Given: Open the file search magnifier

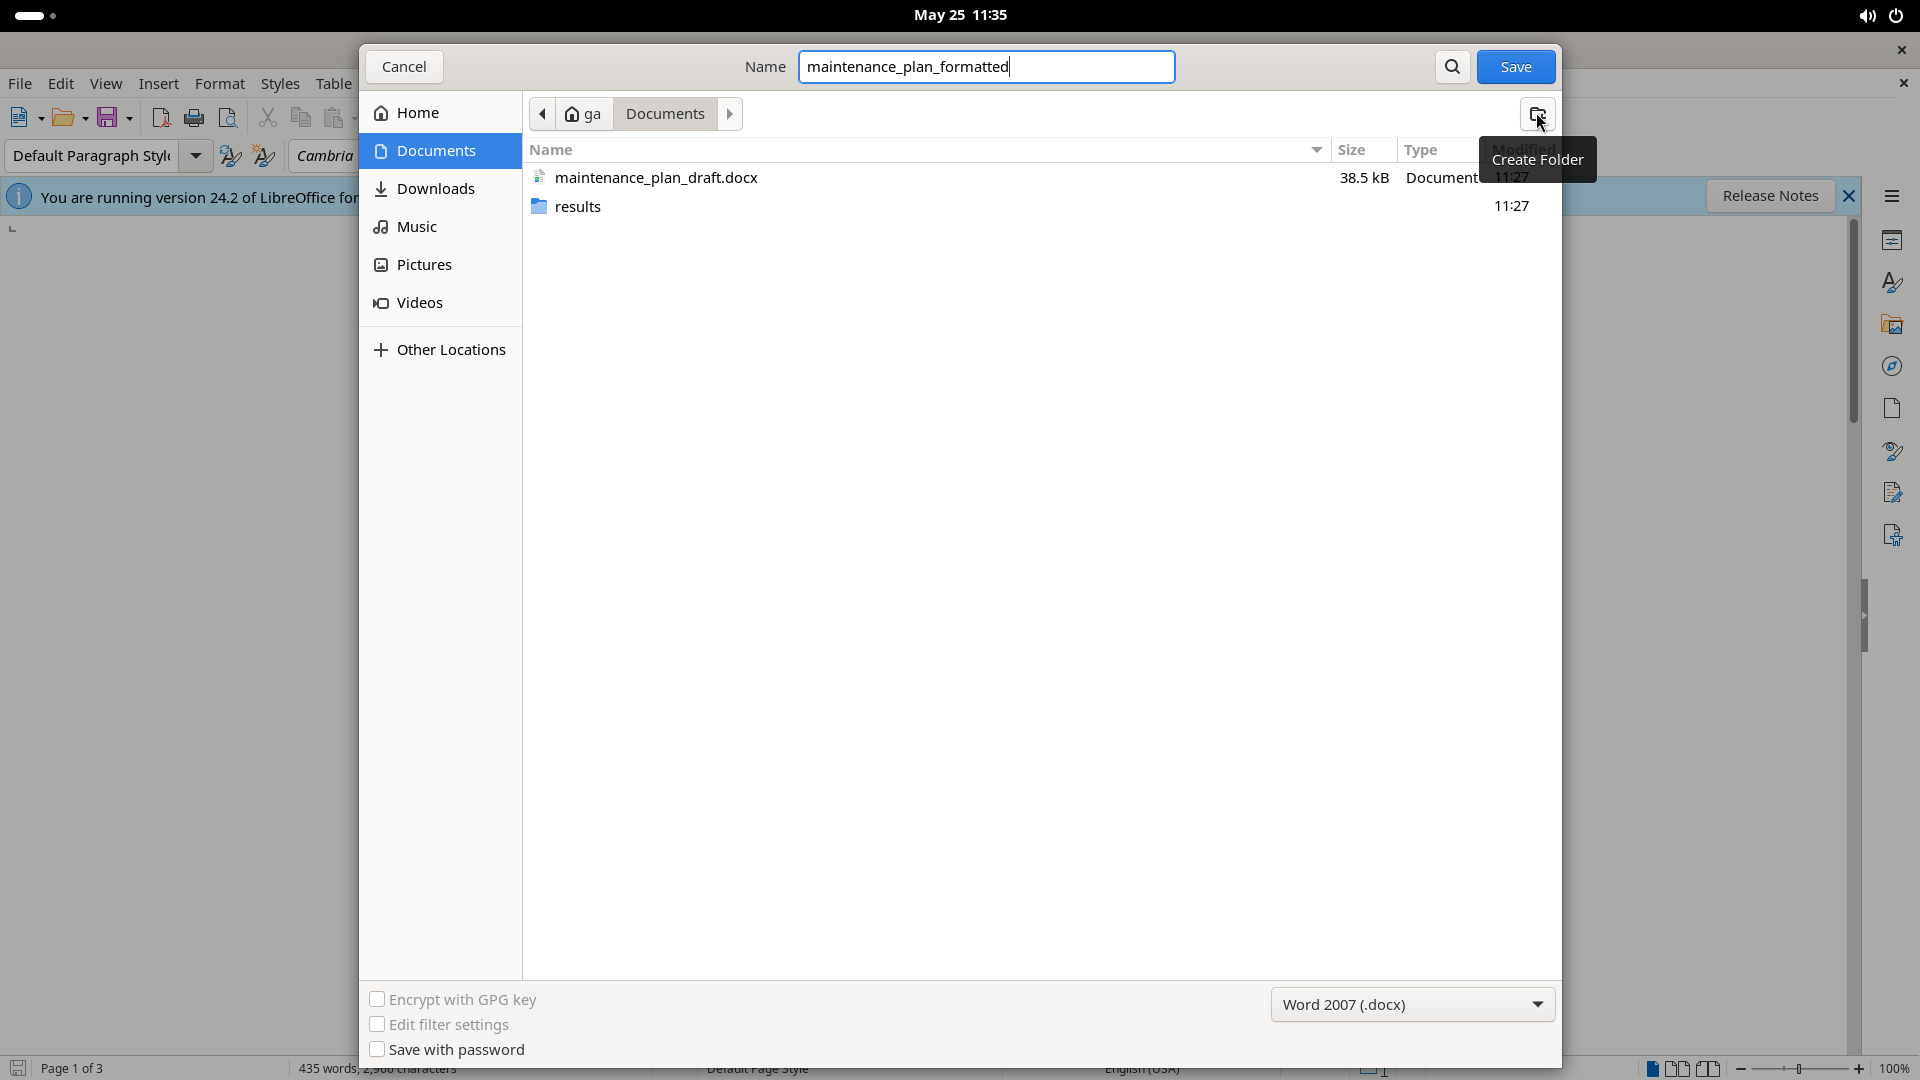Looking at the screenshot, I should pos(1452,67).
